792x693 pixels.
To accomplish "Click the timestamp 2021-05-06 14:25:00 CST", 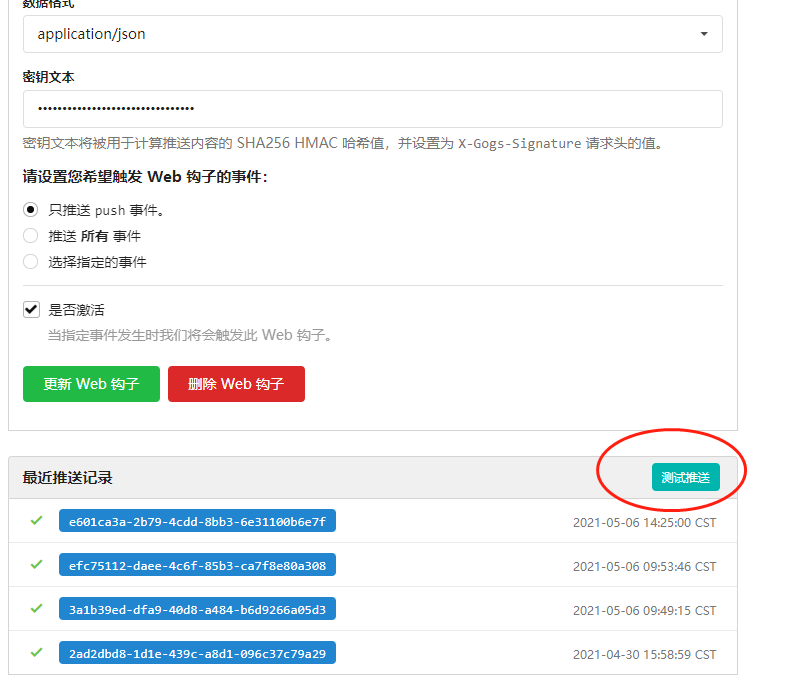I will click(645, 523).
